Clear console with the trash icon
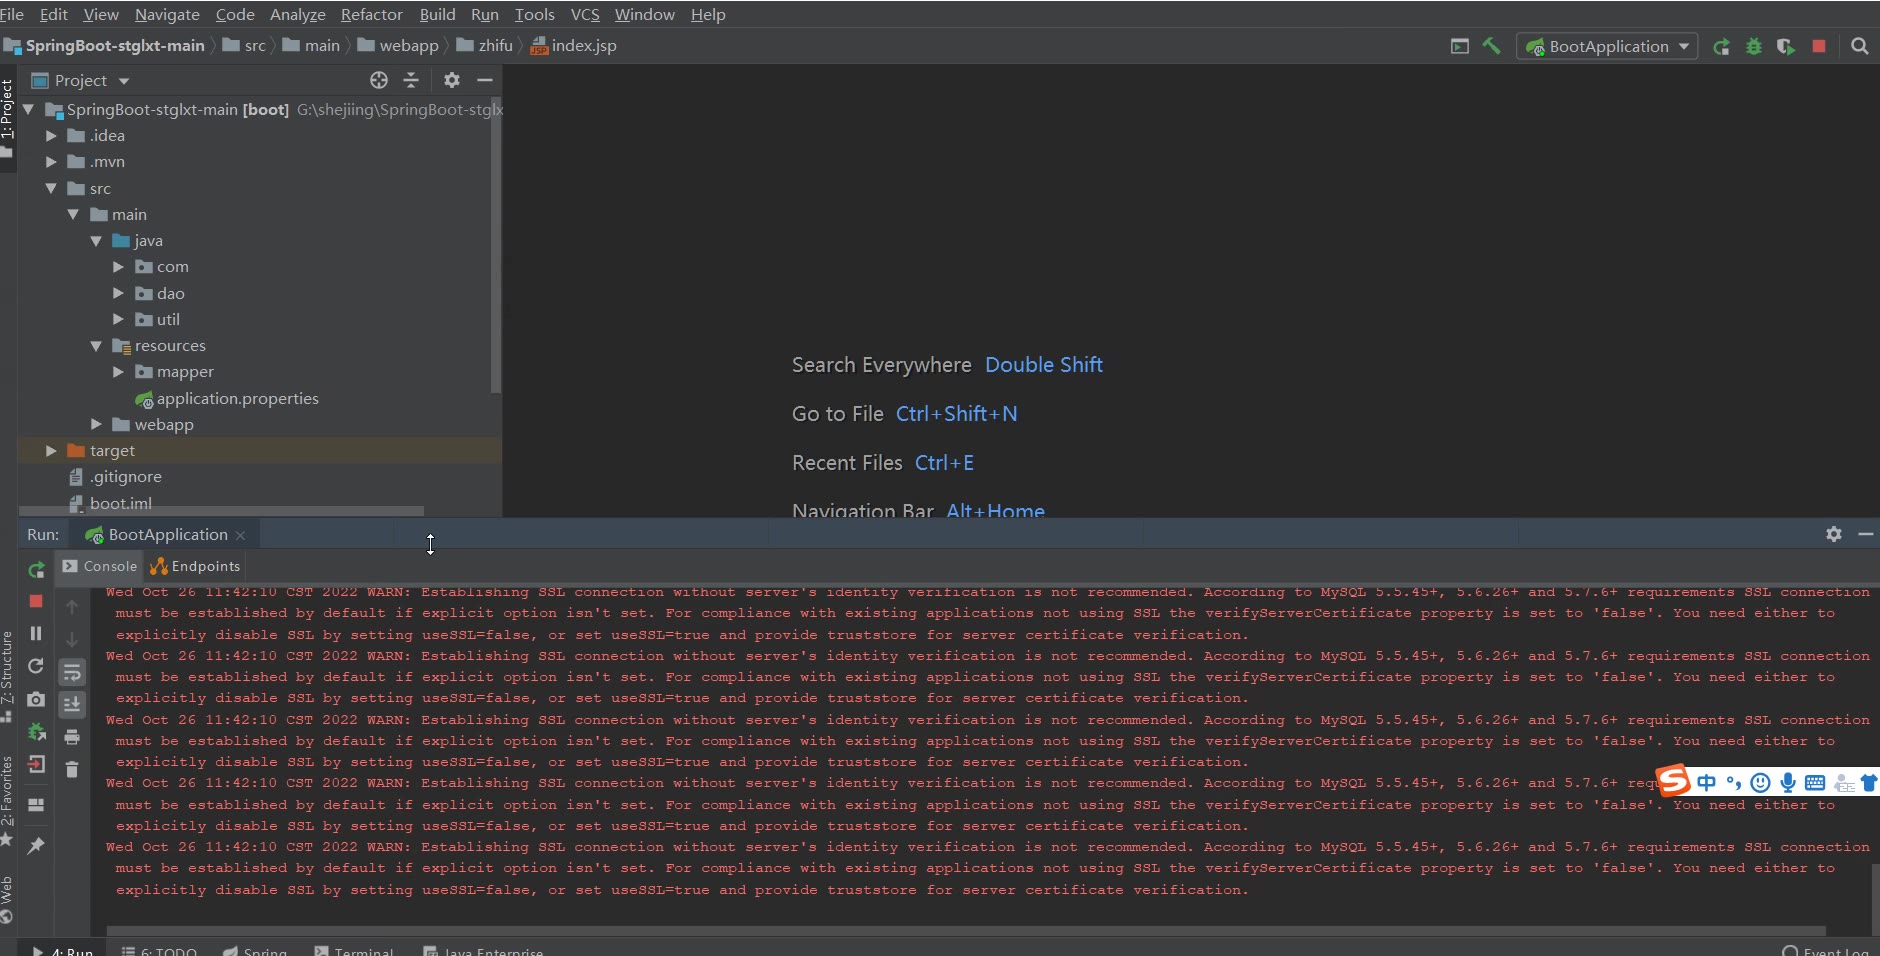Image resolution: width=1880 pixels, height=956 pixels. click(72, 769)
